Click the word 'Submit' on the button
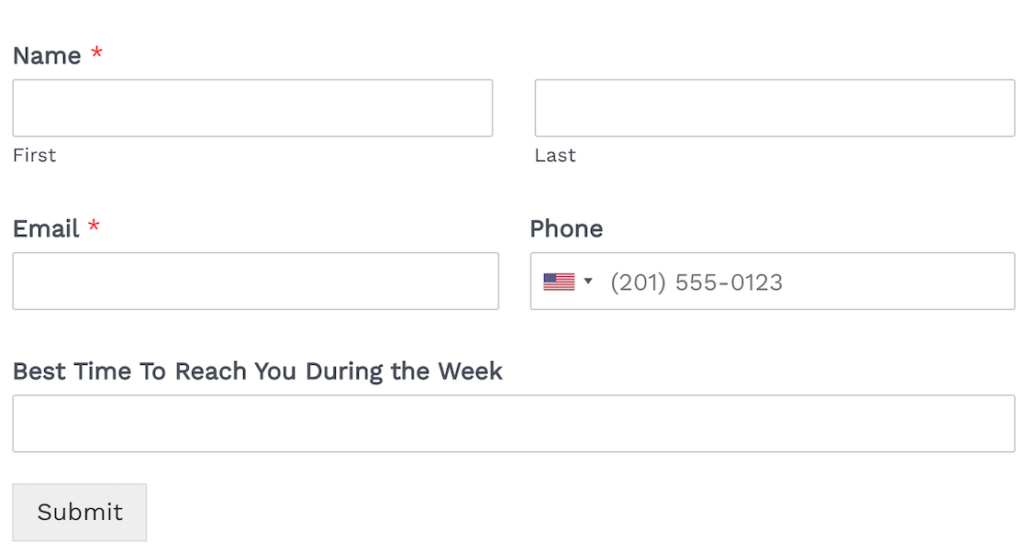The width and height of the screenshot is (1024, 553). [80, 512]
